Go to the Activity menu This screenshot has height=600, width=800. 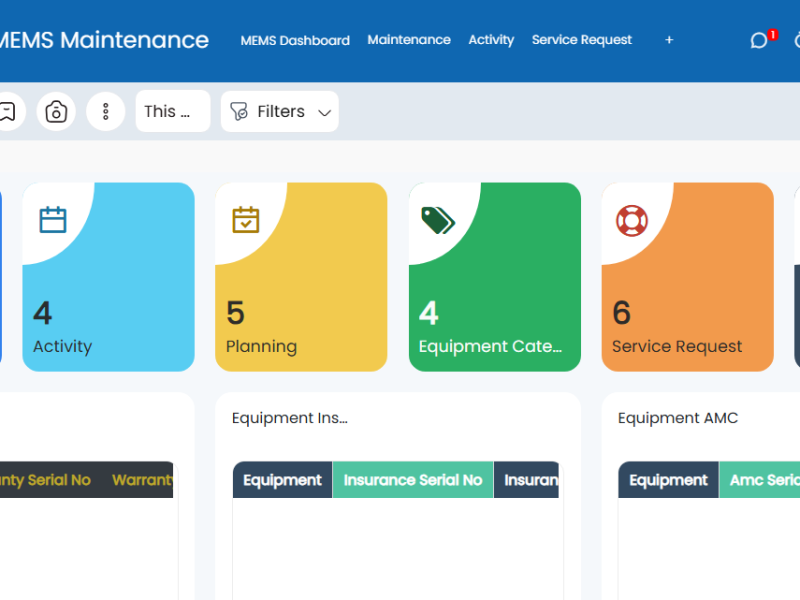click(491, 40)
